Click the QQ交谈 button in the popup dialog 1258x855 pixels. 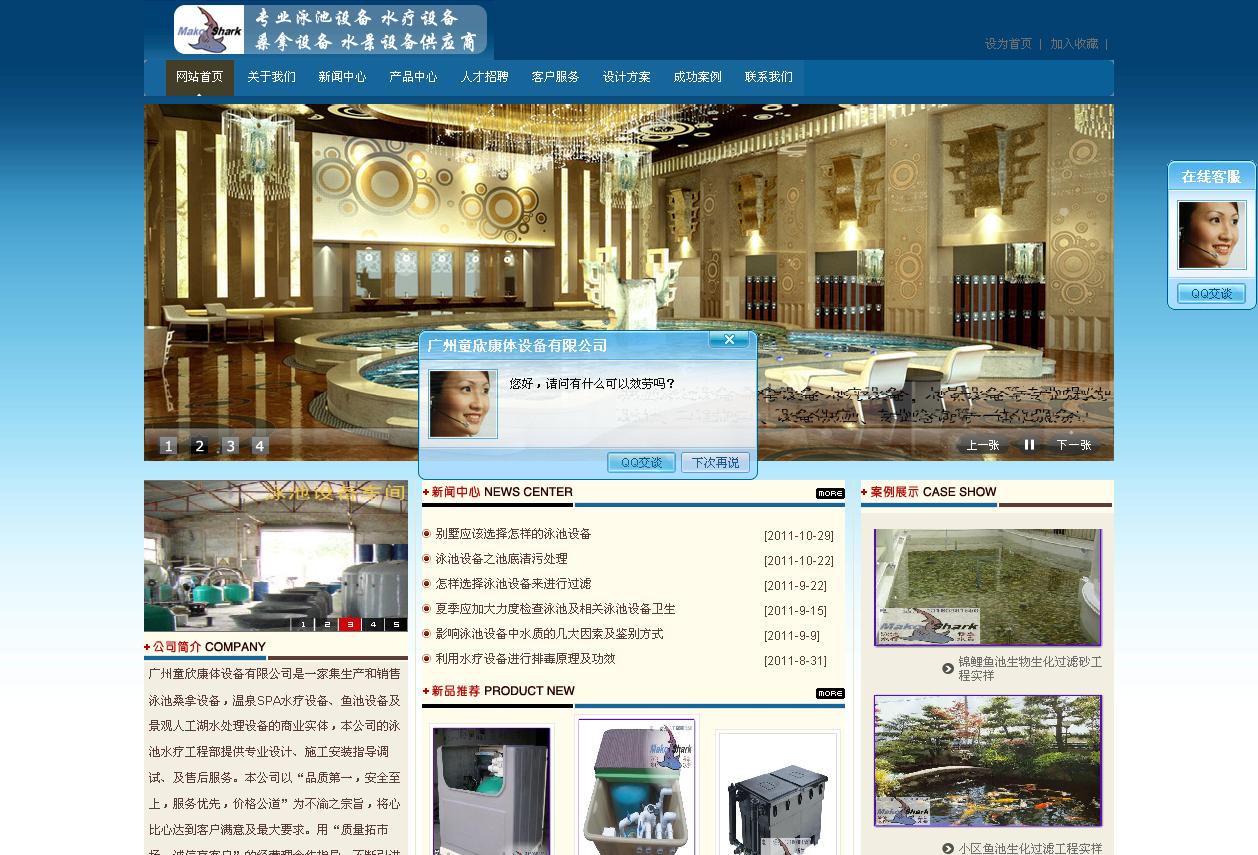click(x=641, y=463)
